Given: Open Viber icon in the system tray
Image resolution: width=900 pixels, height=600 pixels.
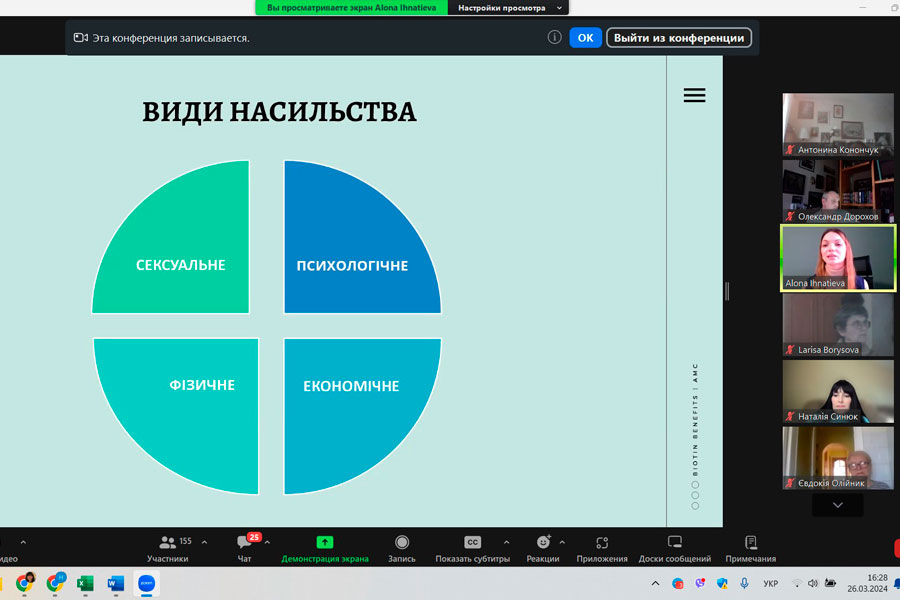Looking at the screenshot, I should 700,583.
